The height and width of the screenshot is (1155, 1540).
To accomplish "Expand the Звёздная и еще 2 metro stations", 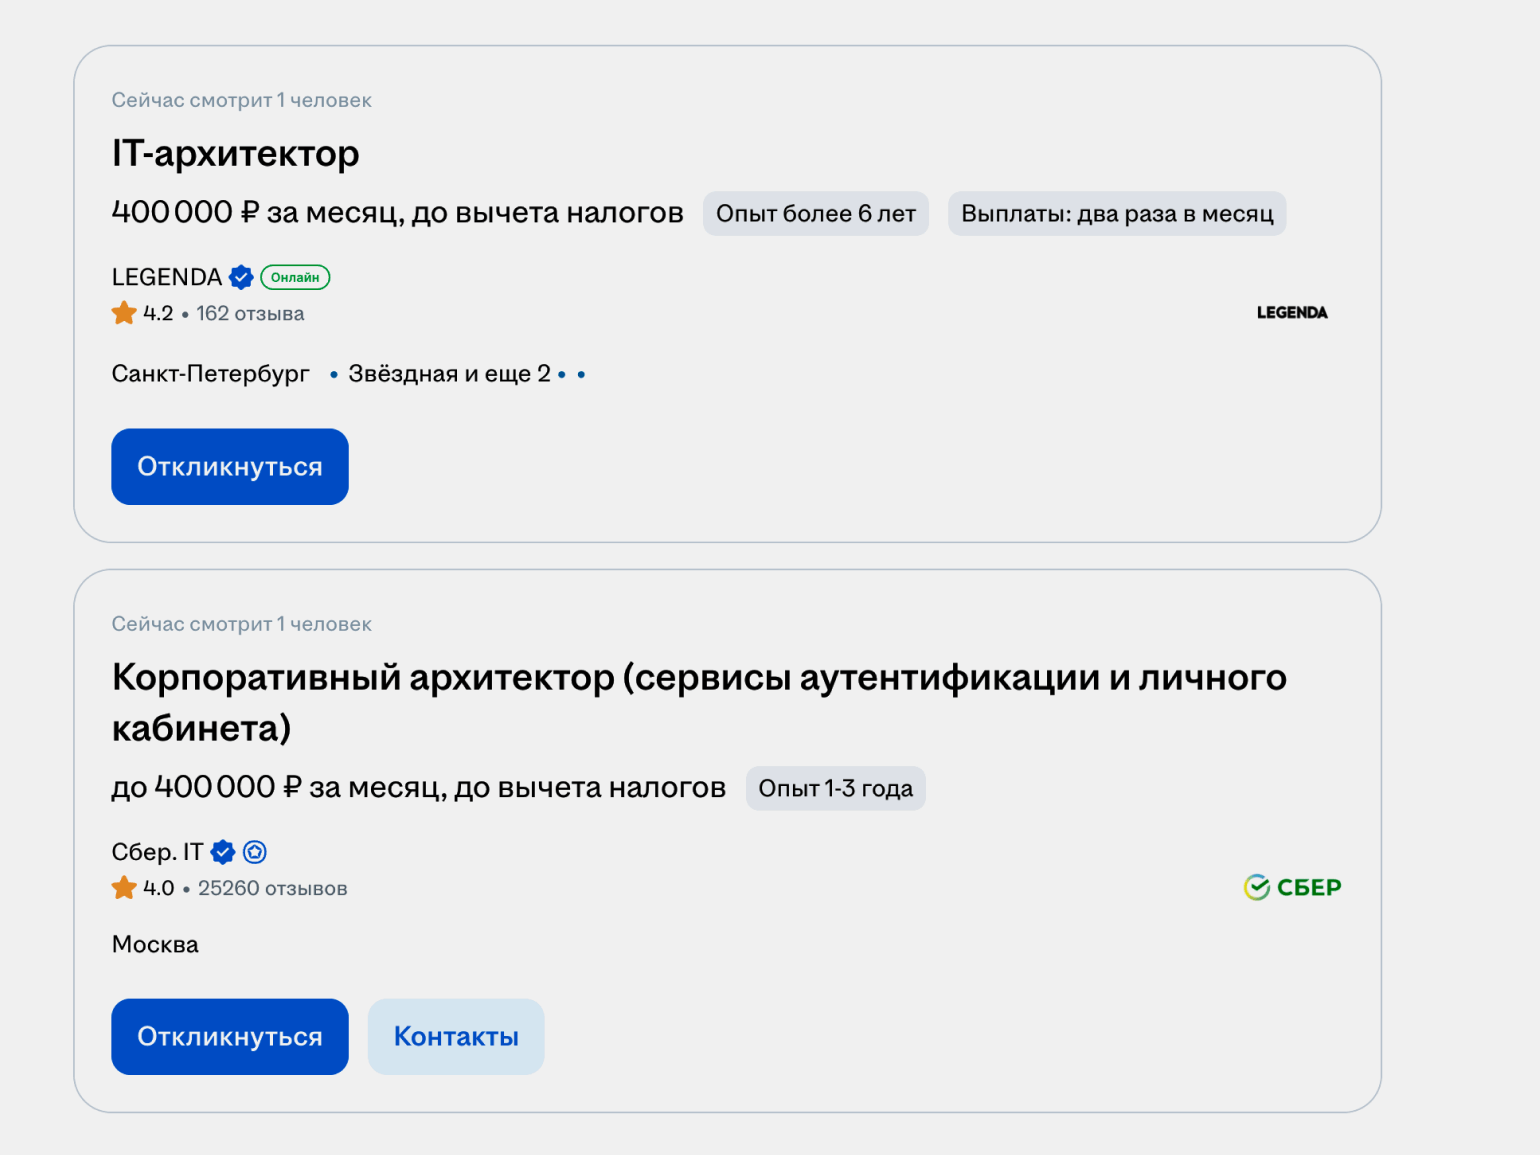I will 449,374.
